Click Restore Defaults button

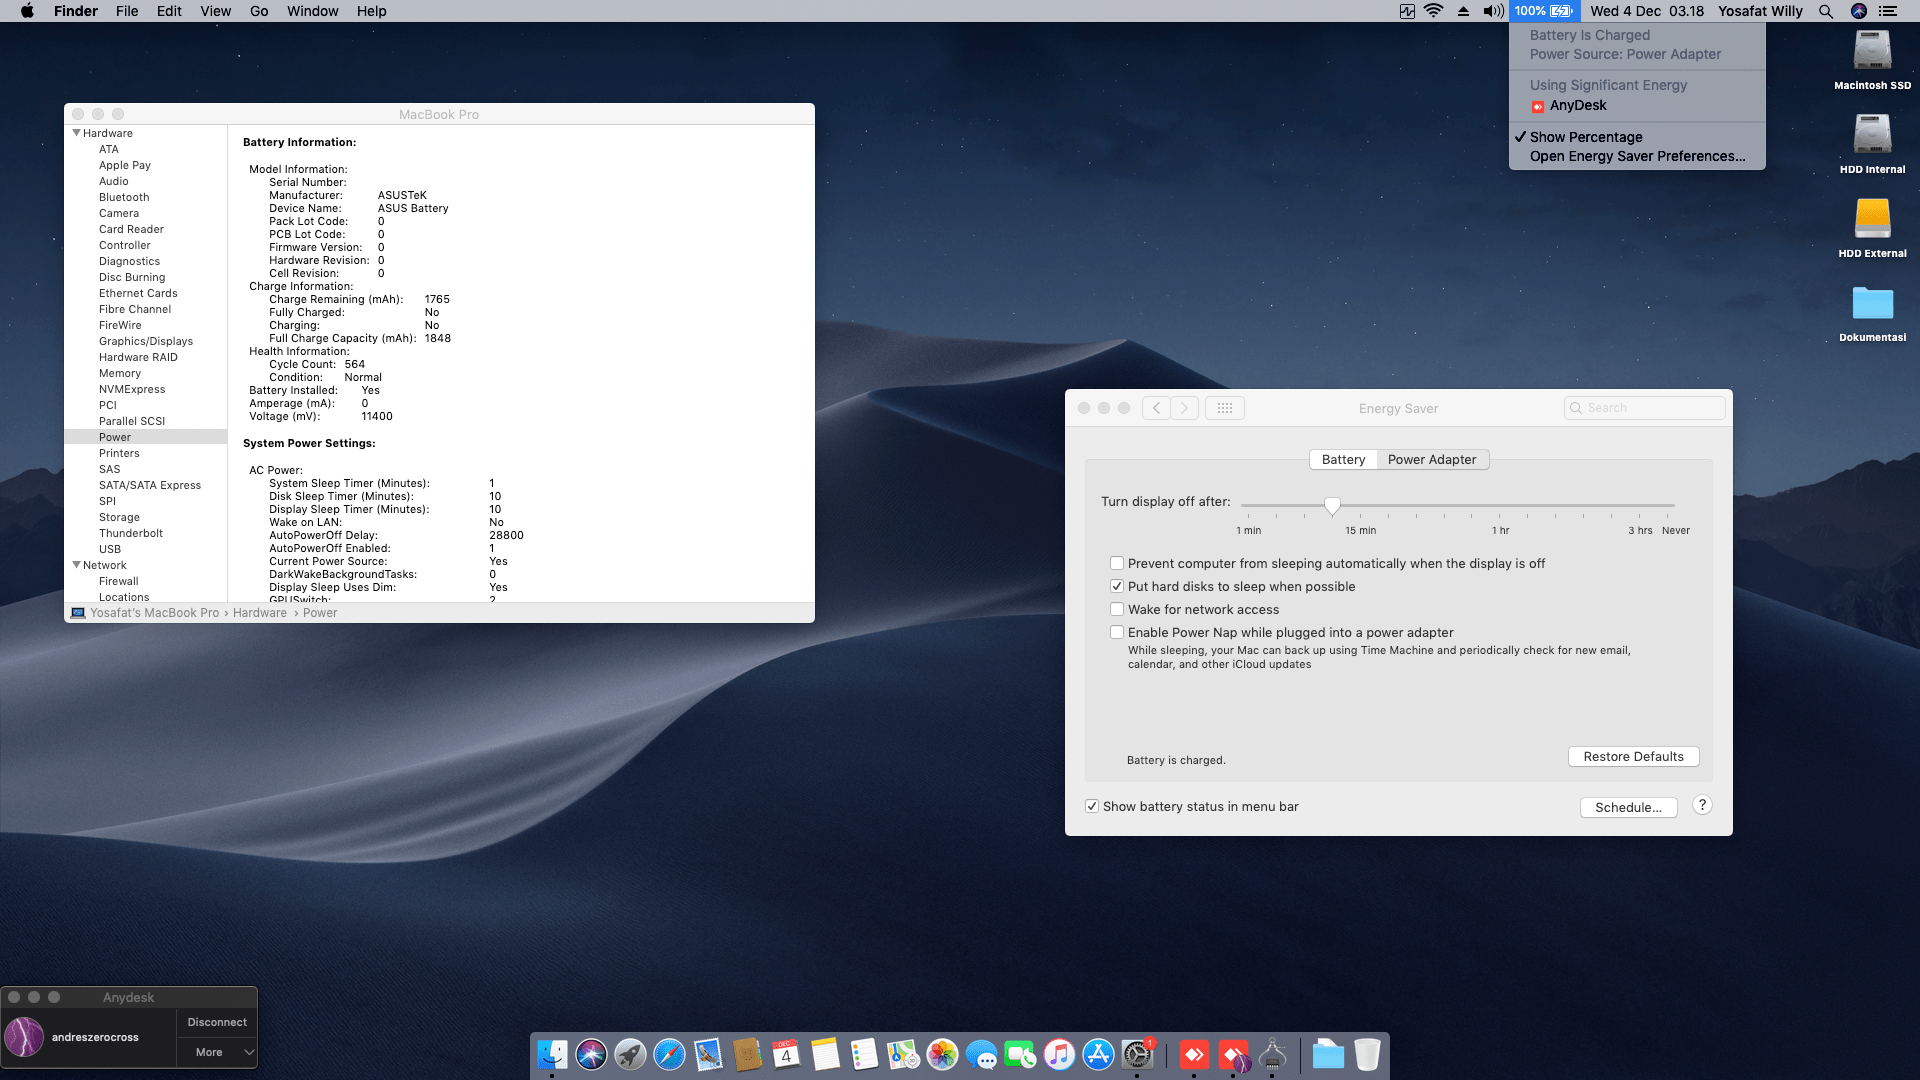(x=1633, y=756)
